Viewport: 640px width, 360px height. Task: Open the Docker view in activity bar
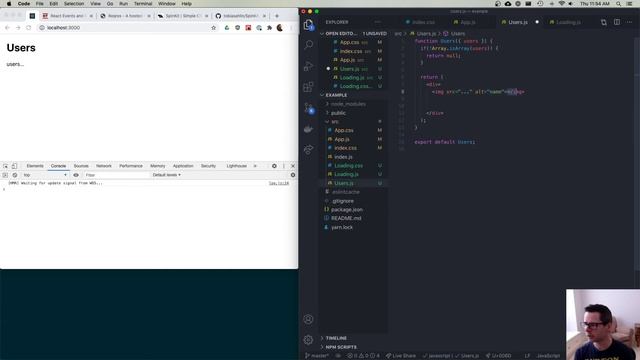tap(309, 129)
